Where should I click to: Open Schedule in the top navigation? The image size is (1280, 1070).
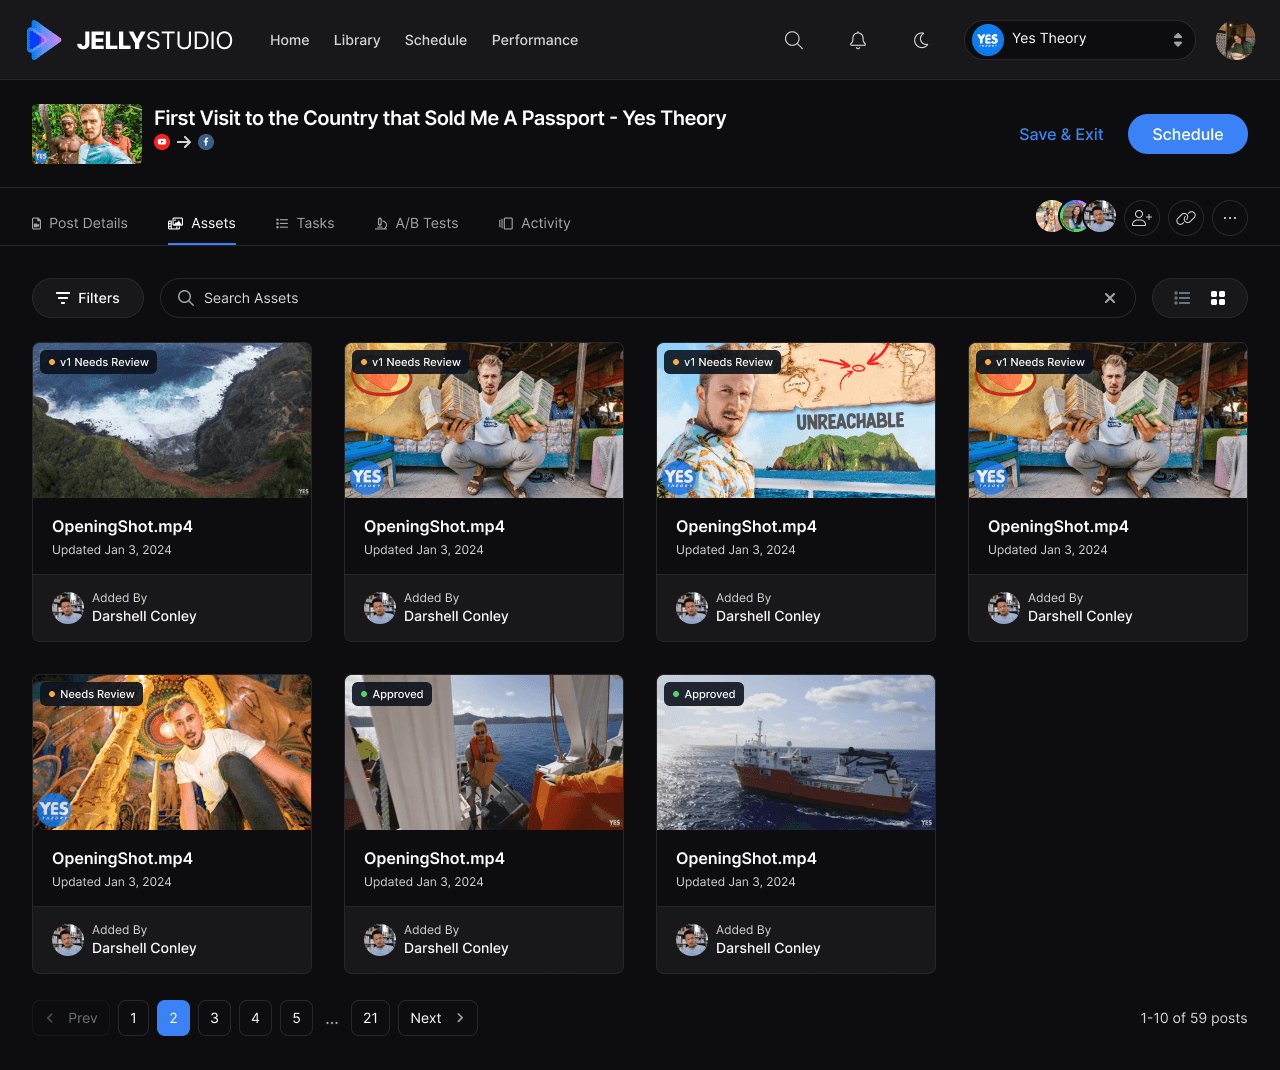(x=436, y=40)
